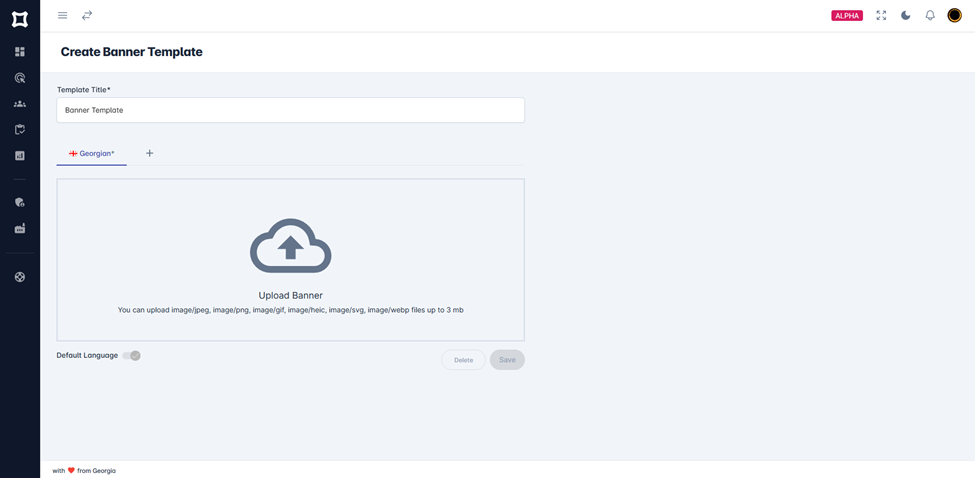Open the dashboard grid icon in sidebar
The height and width of the screenshot is (478, 975).
coord(20,52)
